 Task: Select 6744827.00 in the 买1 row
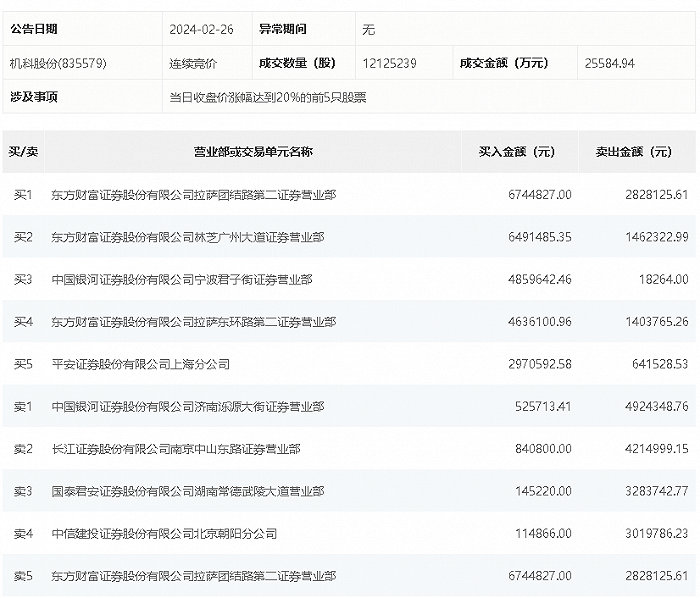(x=540, y=195)
